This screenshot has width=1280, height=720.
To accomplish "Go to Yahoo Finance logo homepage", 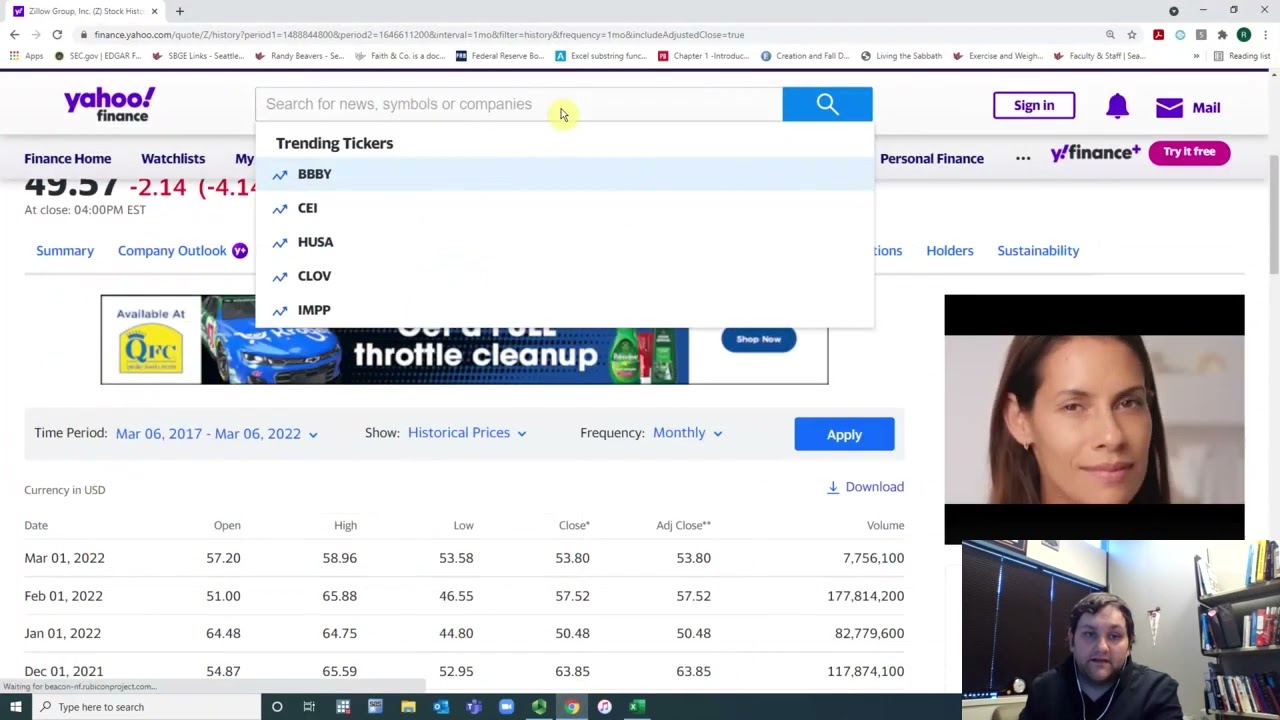I will 109,104.
